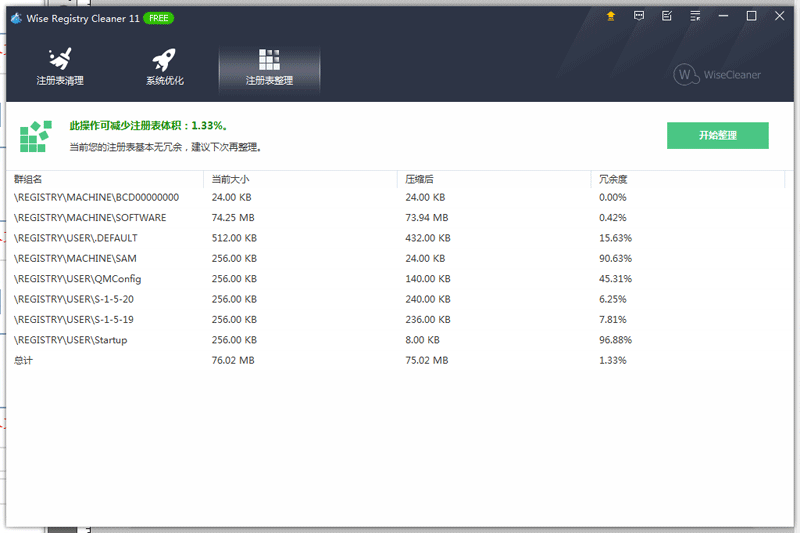Maximize the Wise Registry Cleaner window

pyautogui.click(x=751, y=16)
